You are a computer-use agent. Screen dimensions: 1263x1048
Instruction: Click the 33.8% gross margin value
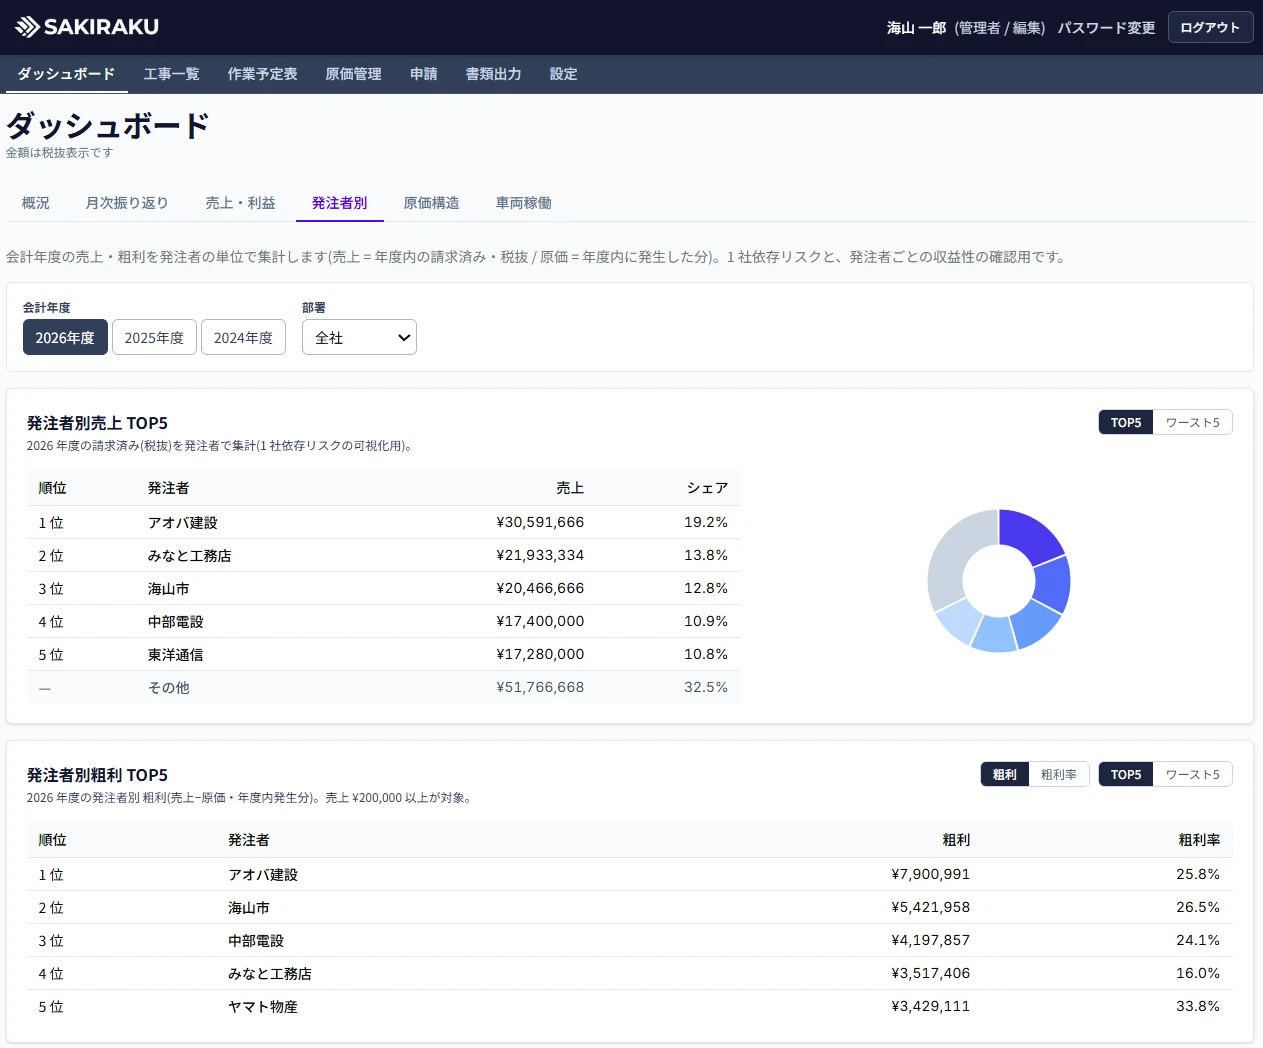tap(1198, 1006)
